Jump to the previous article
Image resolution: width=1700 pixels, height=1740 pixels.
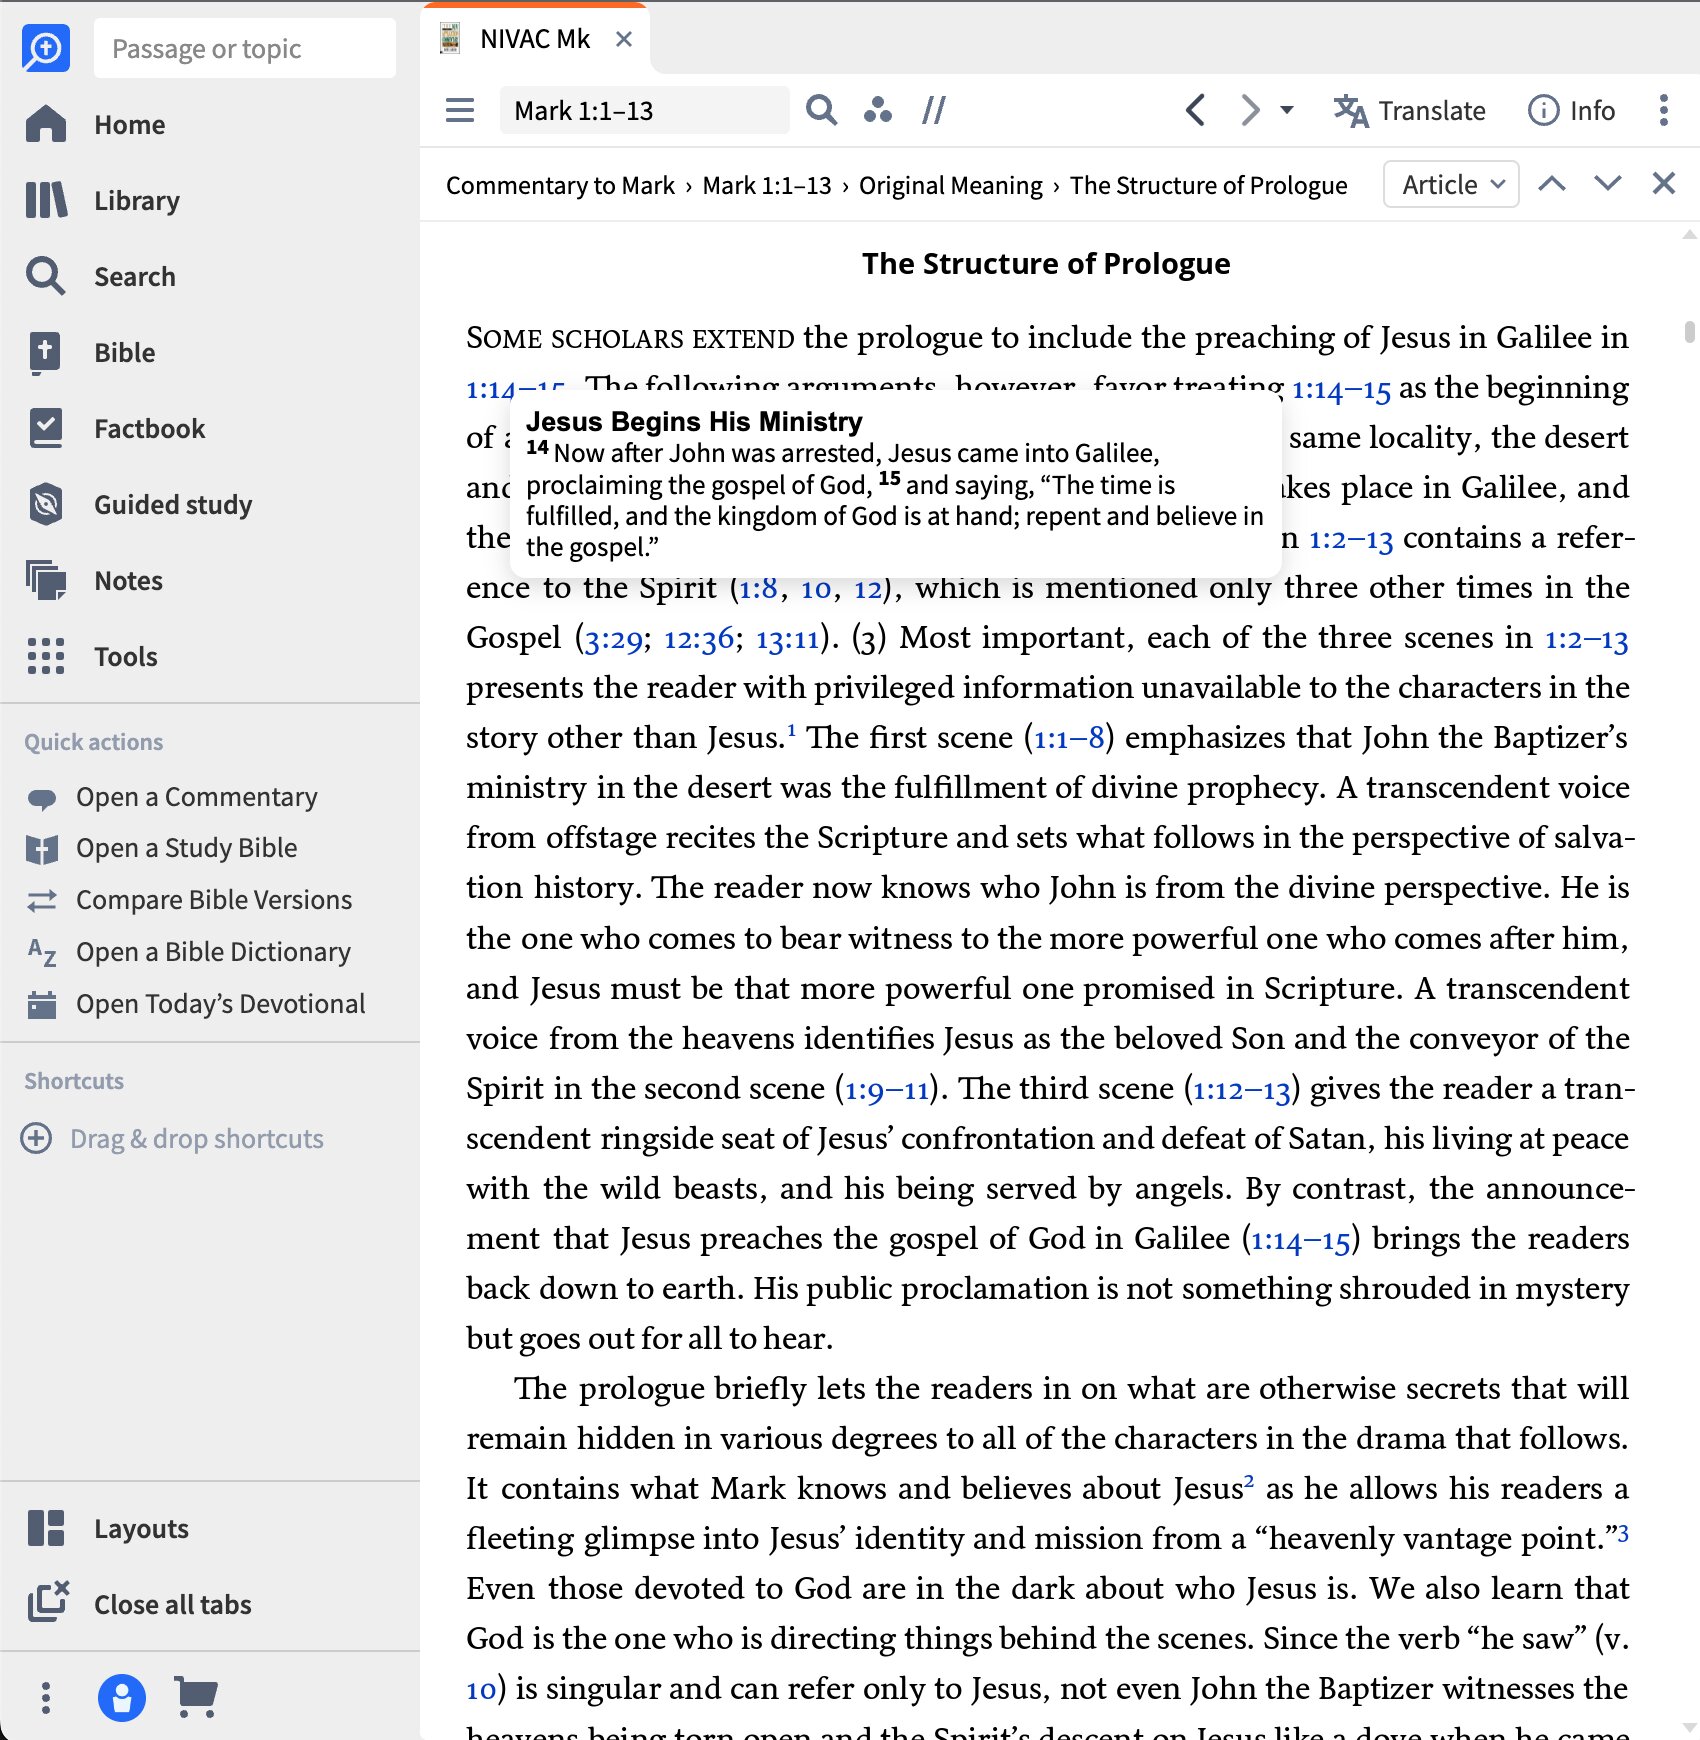[x=1552, y=184]
